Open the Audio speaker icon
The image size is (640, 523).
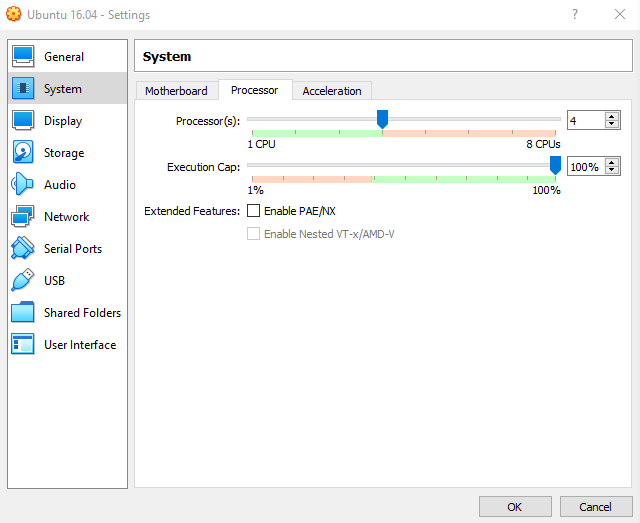pos(23,184)
